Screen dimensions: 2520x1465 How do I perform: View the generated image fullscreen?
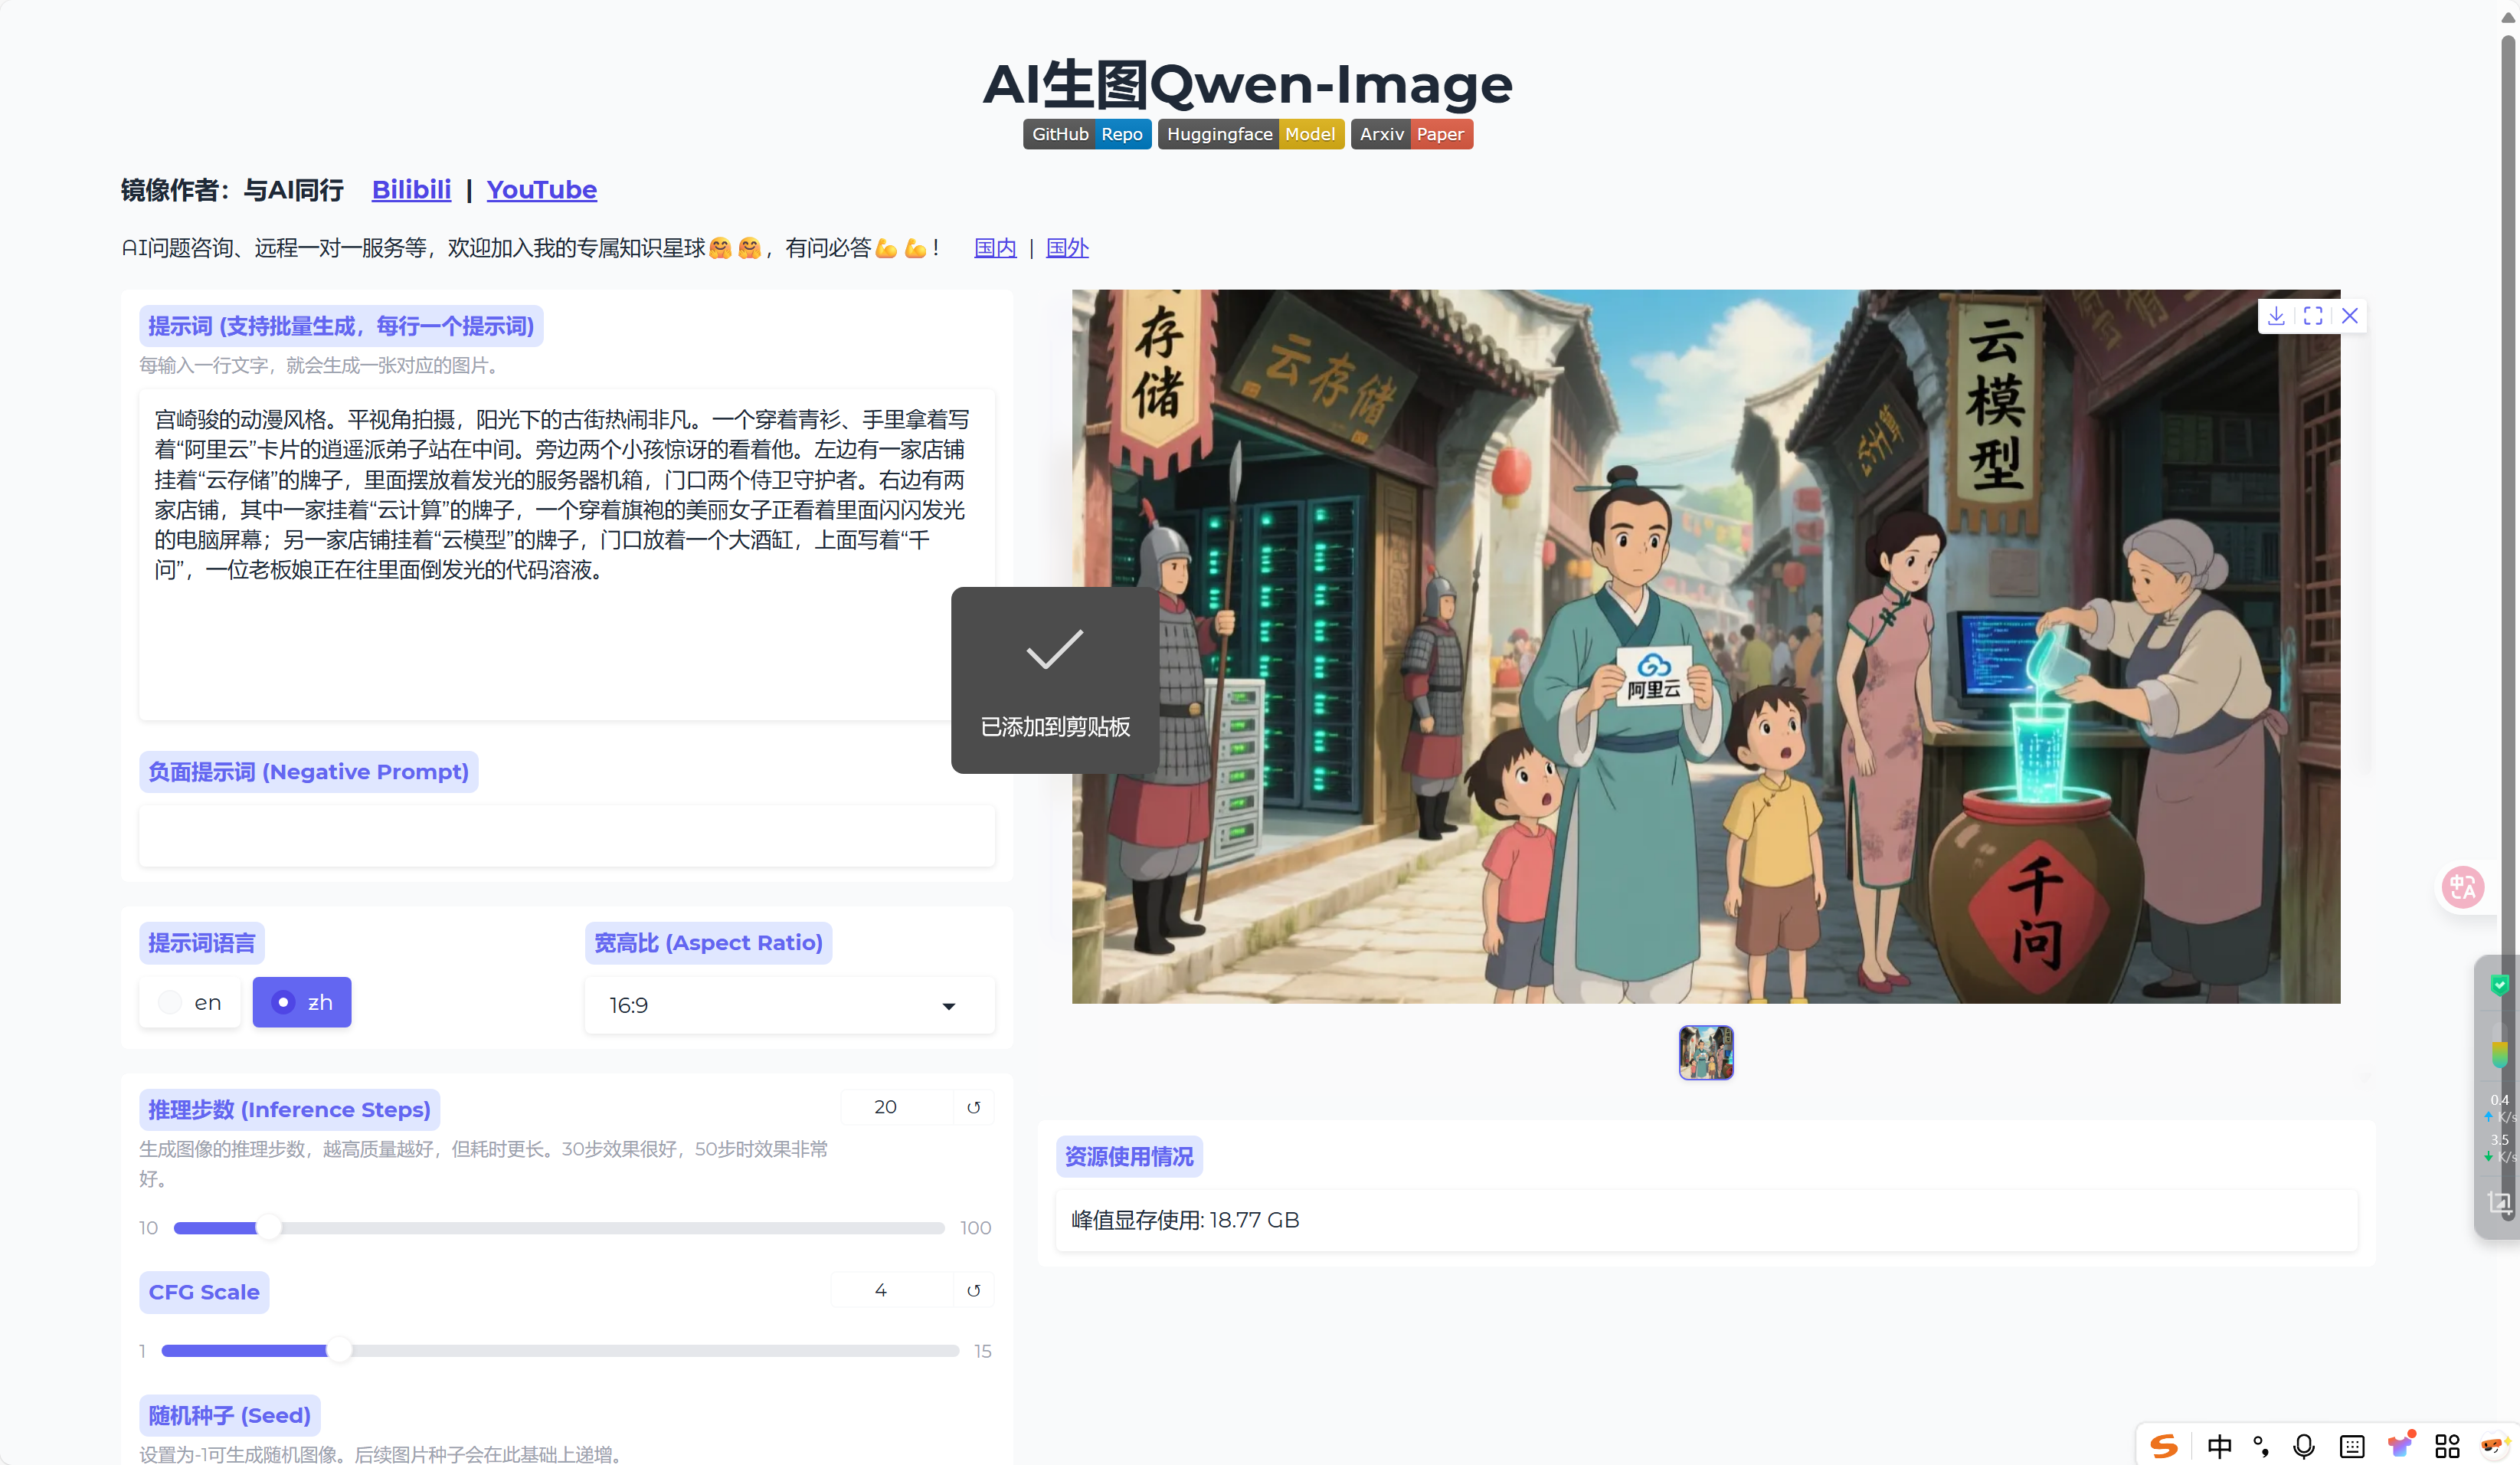click(2313, 316)
